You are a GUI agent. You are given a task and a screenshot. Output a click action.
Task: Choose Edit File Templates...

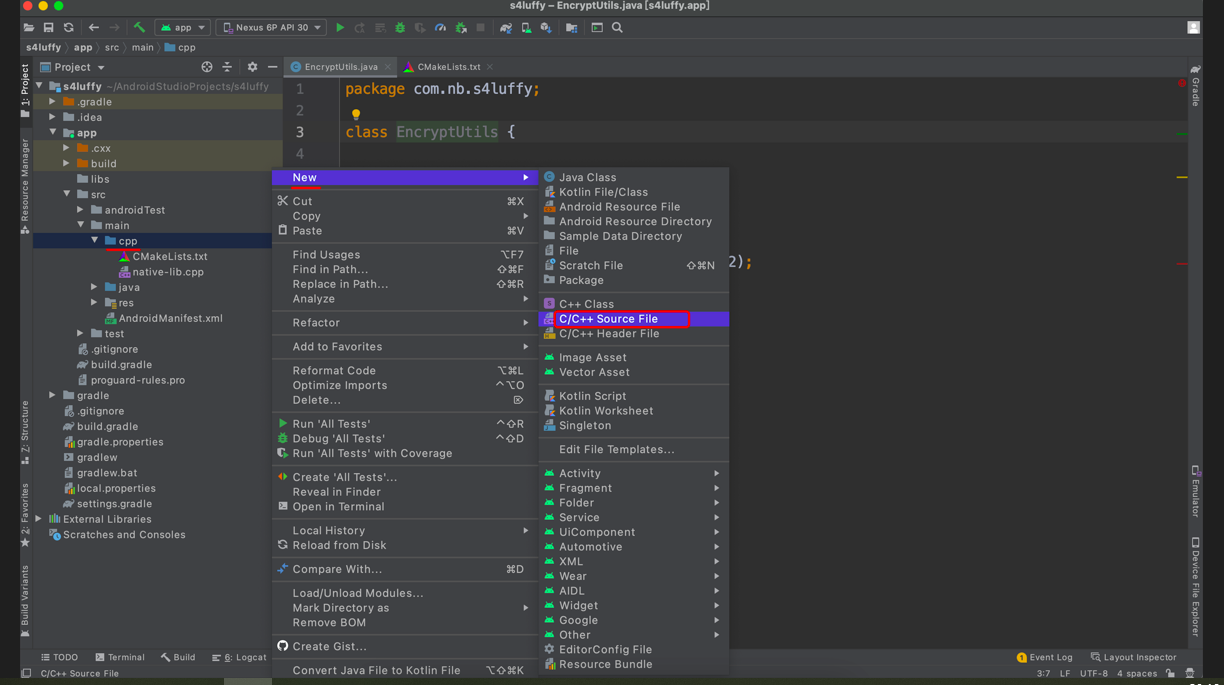(x=634, y=450)
